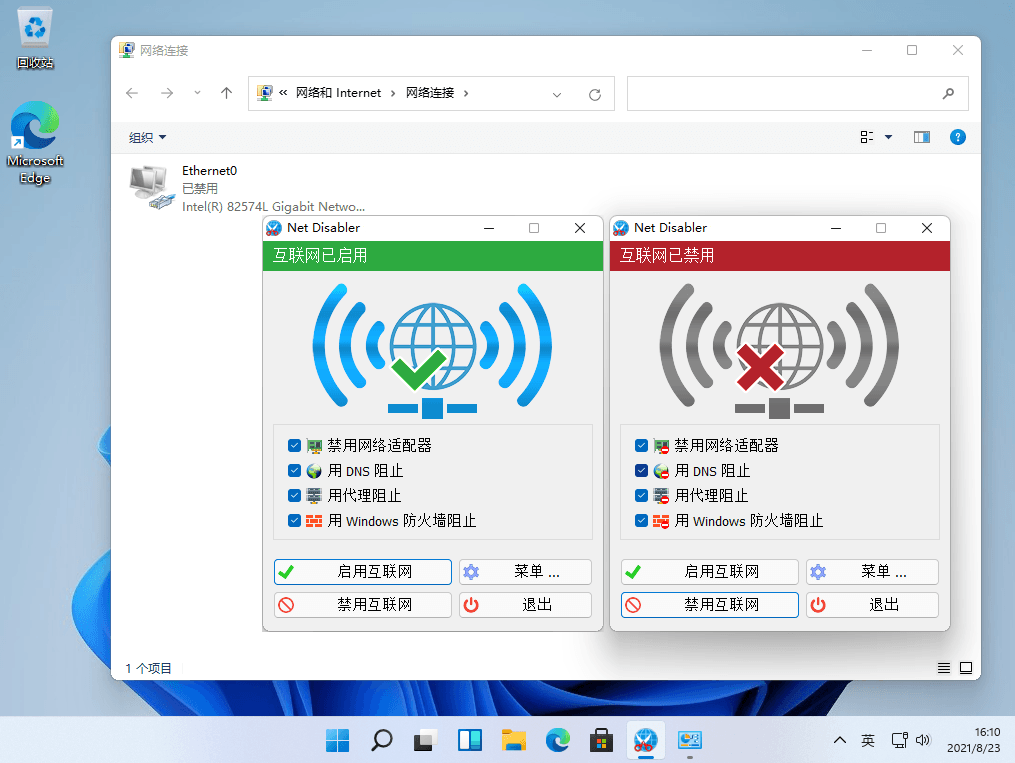This screenshot has height=763, width=1015.
Task: Click Widgets icon on taskbar
Action: (x=469, y=740)
